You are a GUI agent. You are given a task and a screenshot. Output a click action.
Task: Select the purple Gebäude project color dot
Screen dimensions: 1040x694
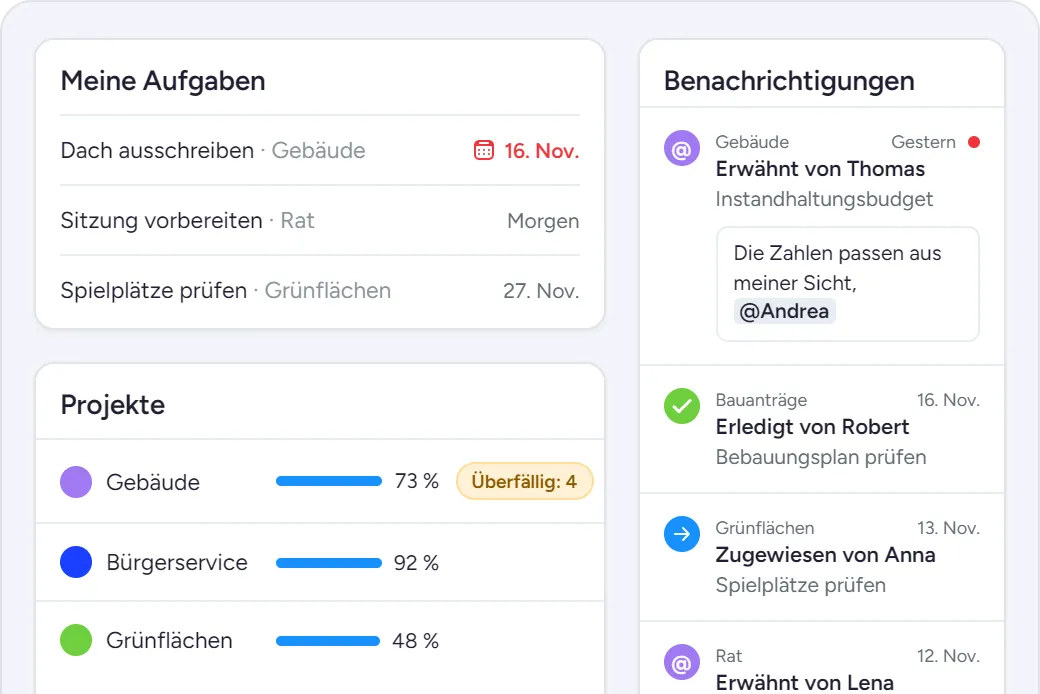click(x=76, y=482)
